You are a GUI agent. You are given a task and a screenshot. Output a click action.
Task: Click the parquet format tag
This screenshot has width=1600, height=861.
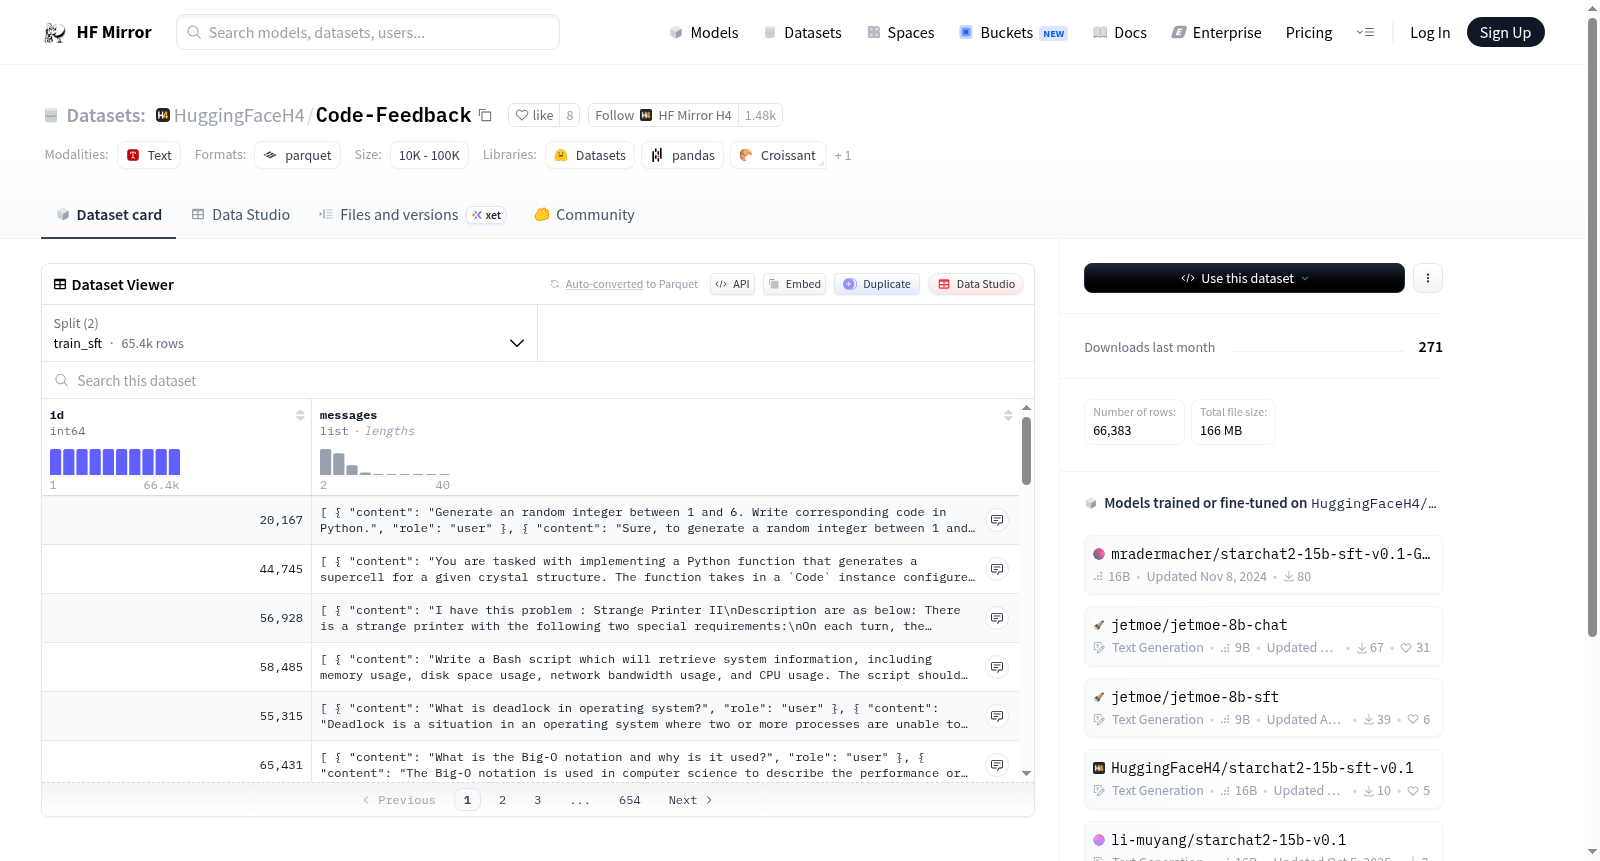click(298, 155)
